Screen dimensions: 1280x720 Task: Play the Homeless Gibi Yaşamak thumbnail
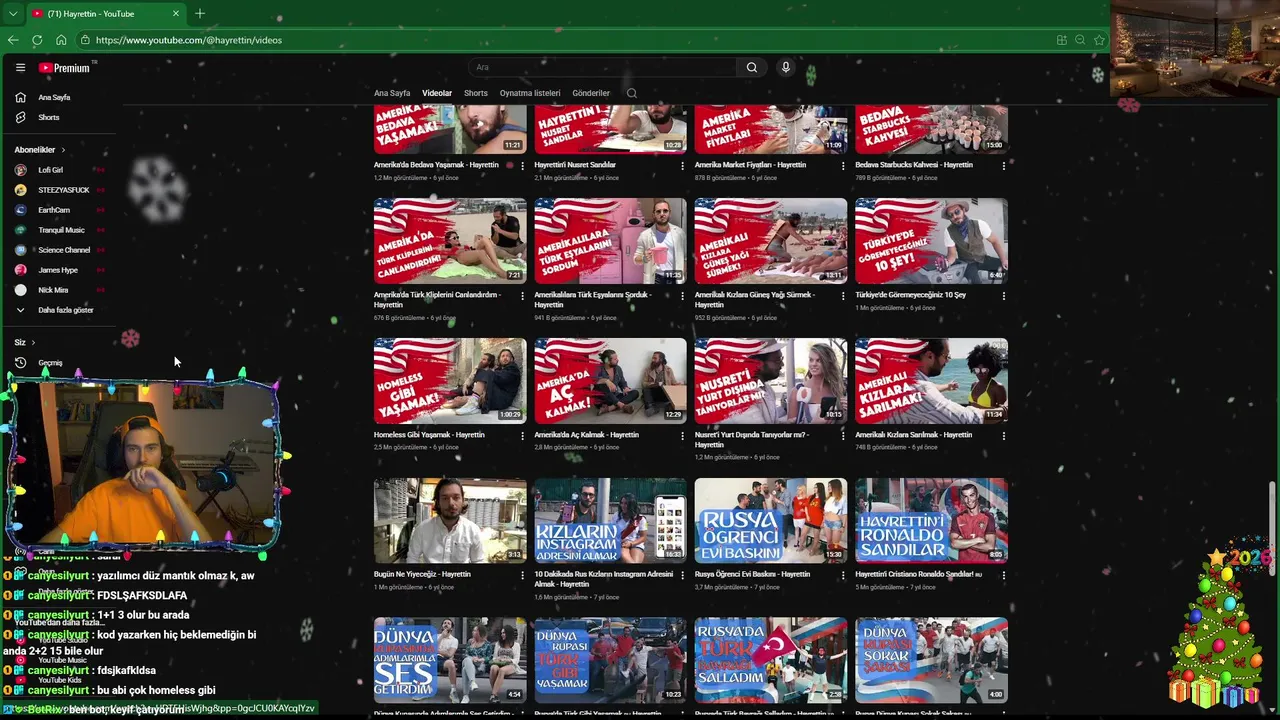(450, 381)
